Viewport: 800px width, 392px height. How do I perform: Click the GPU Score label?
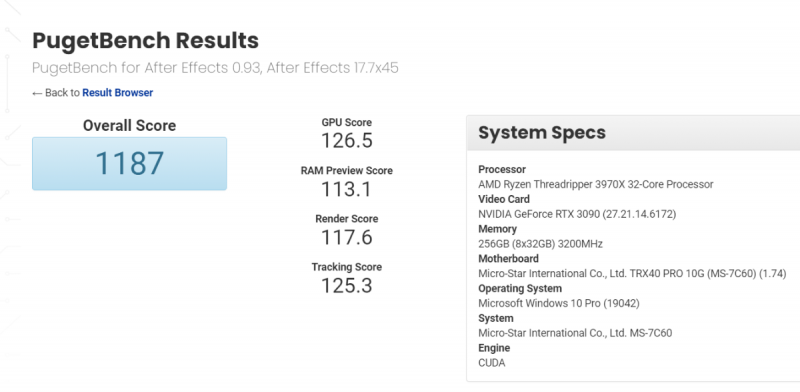click(347, 122)
